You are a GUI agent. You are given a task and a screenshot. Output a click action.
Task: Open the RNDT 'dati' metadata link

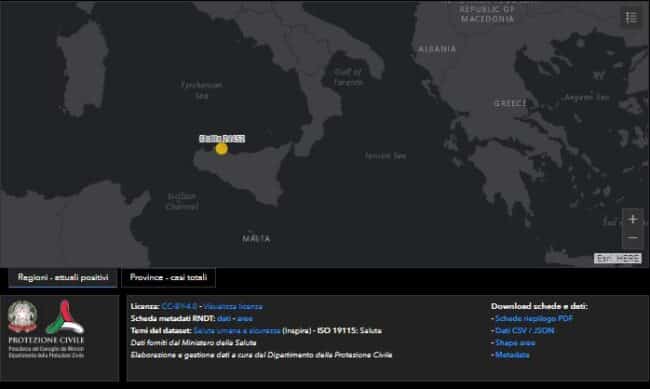point(224,318)
